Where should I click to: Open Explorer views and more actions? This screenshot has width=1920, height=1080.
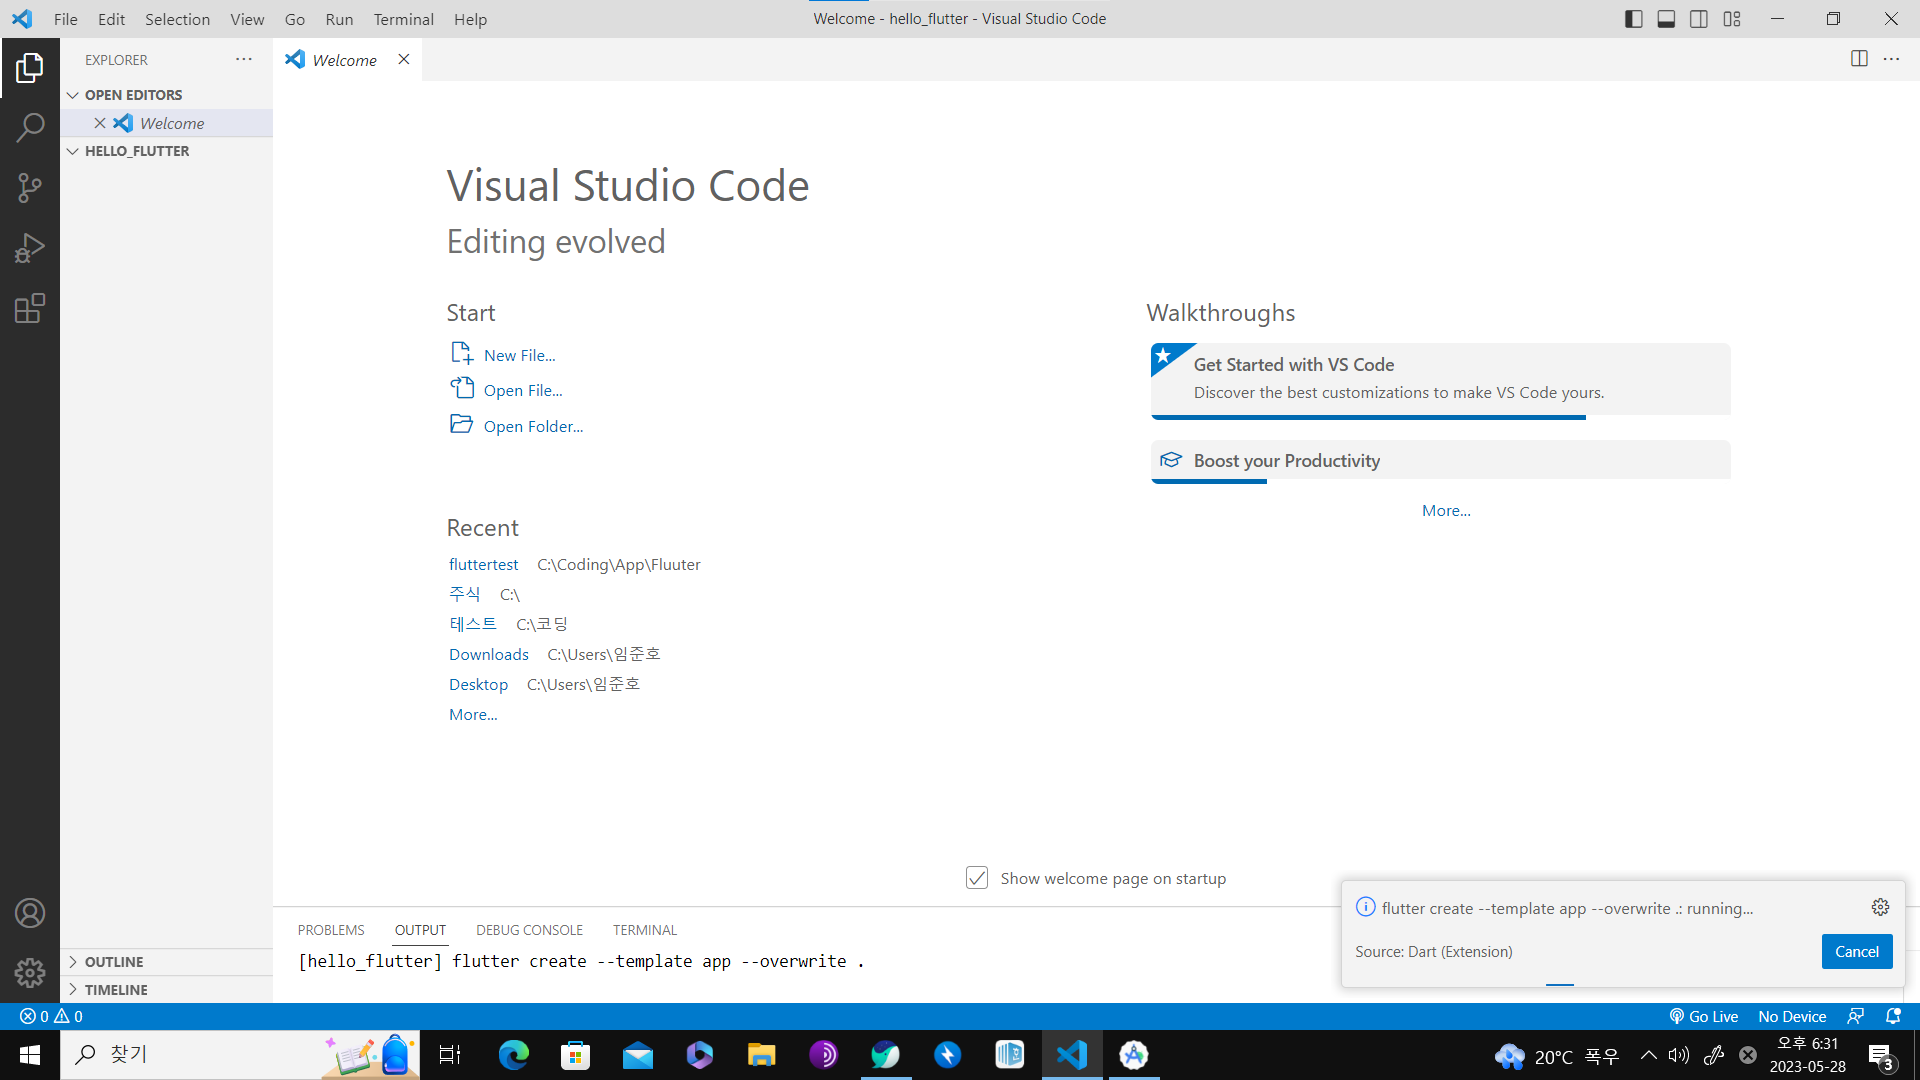coord(244,59)
